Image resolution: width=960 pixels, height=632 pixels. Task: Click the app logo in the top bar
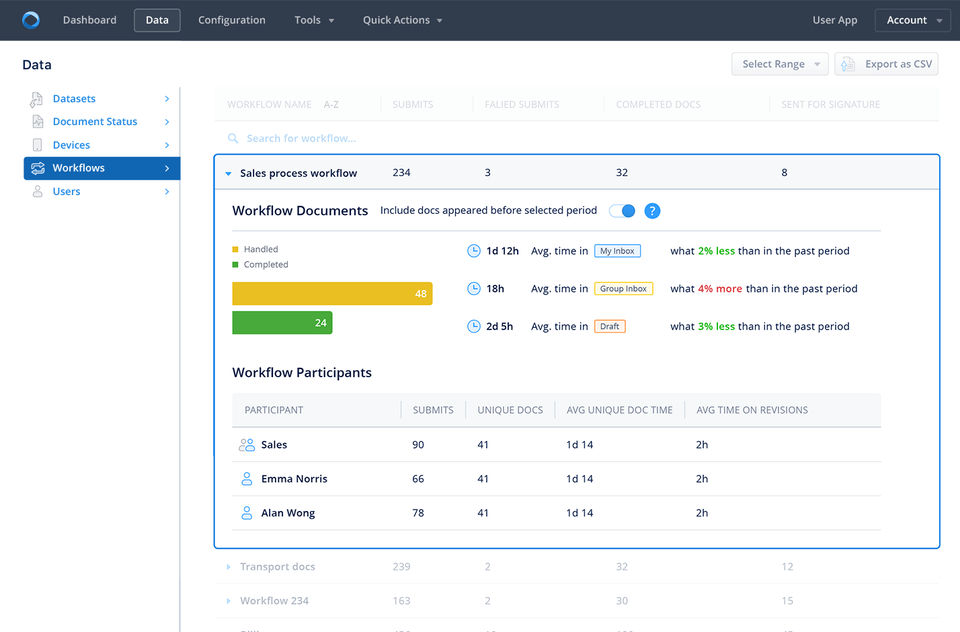(x=31, y=20)
